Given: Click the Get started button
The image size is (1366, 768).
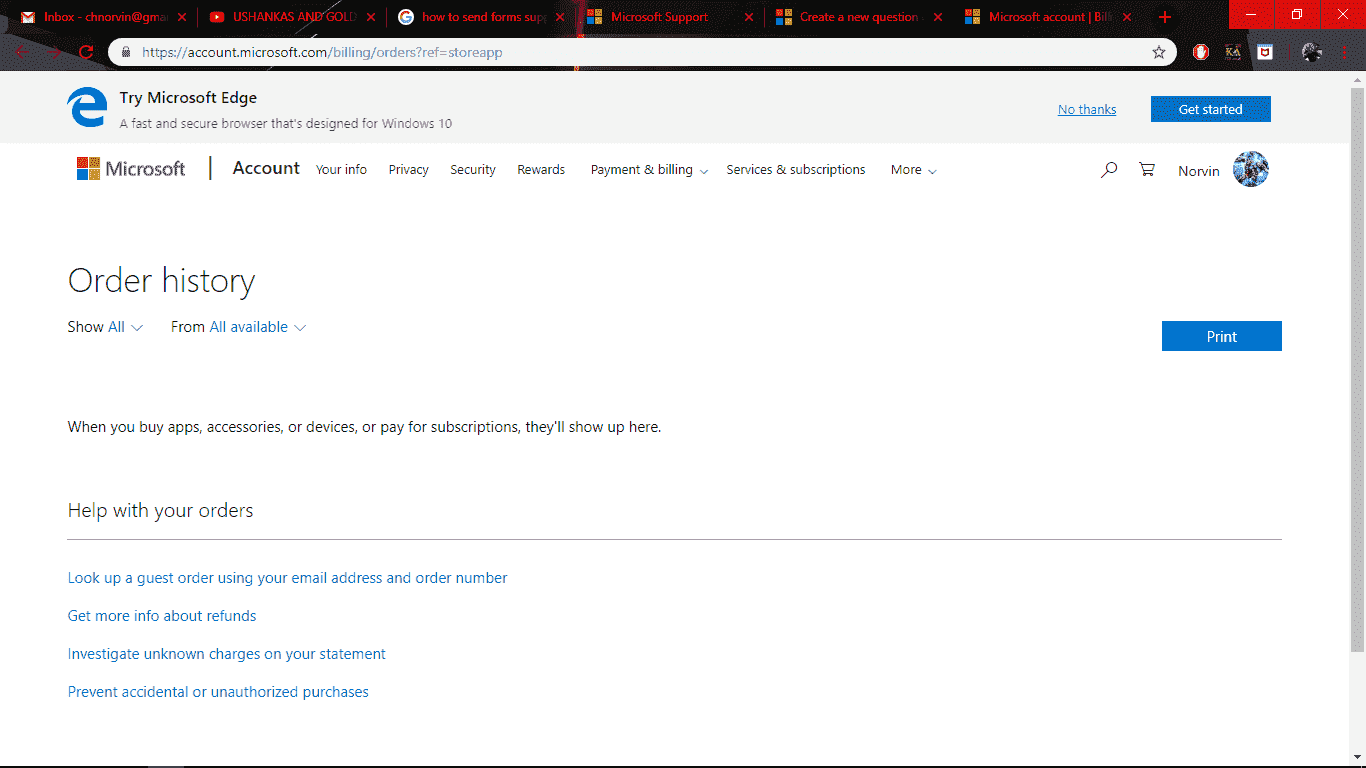Looking at the screenshot, I should click(x=1210, y=109).
